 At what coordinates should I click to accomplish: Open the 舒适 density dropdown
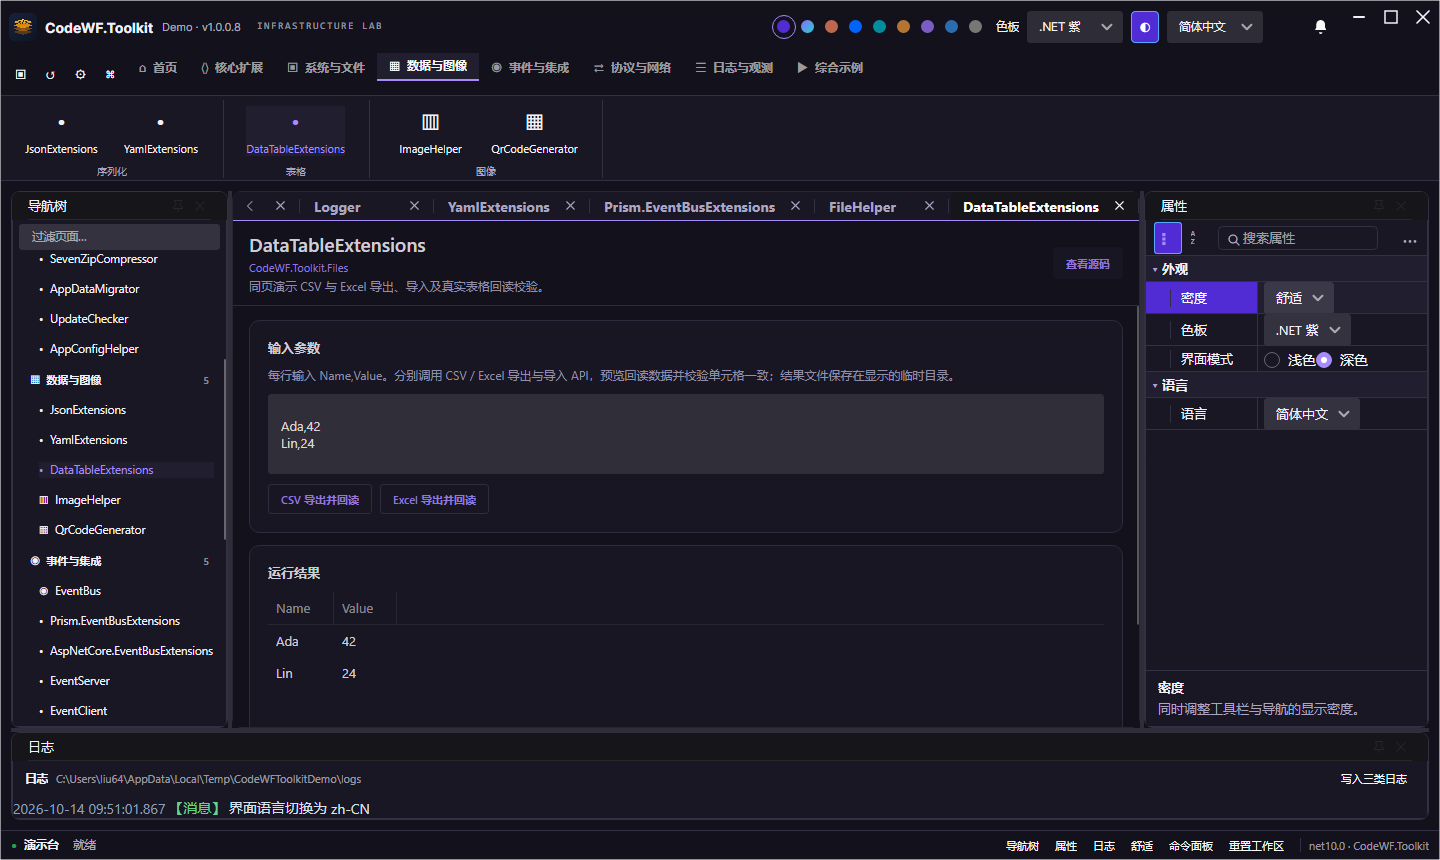point(1299,298)
